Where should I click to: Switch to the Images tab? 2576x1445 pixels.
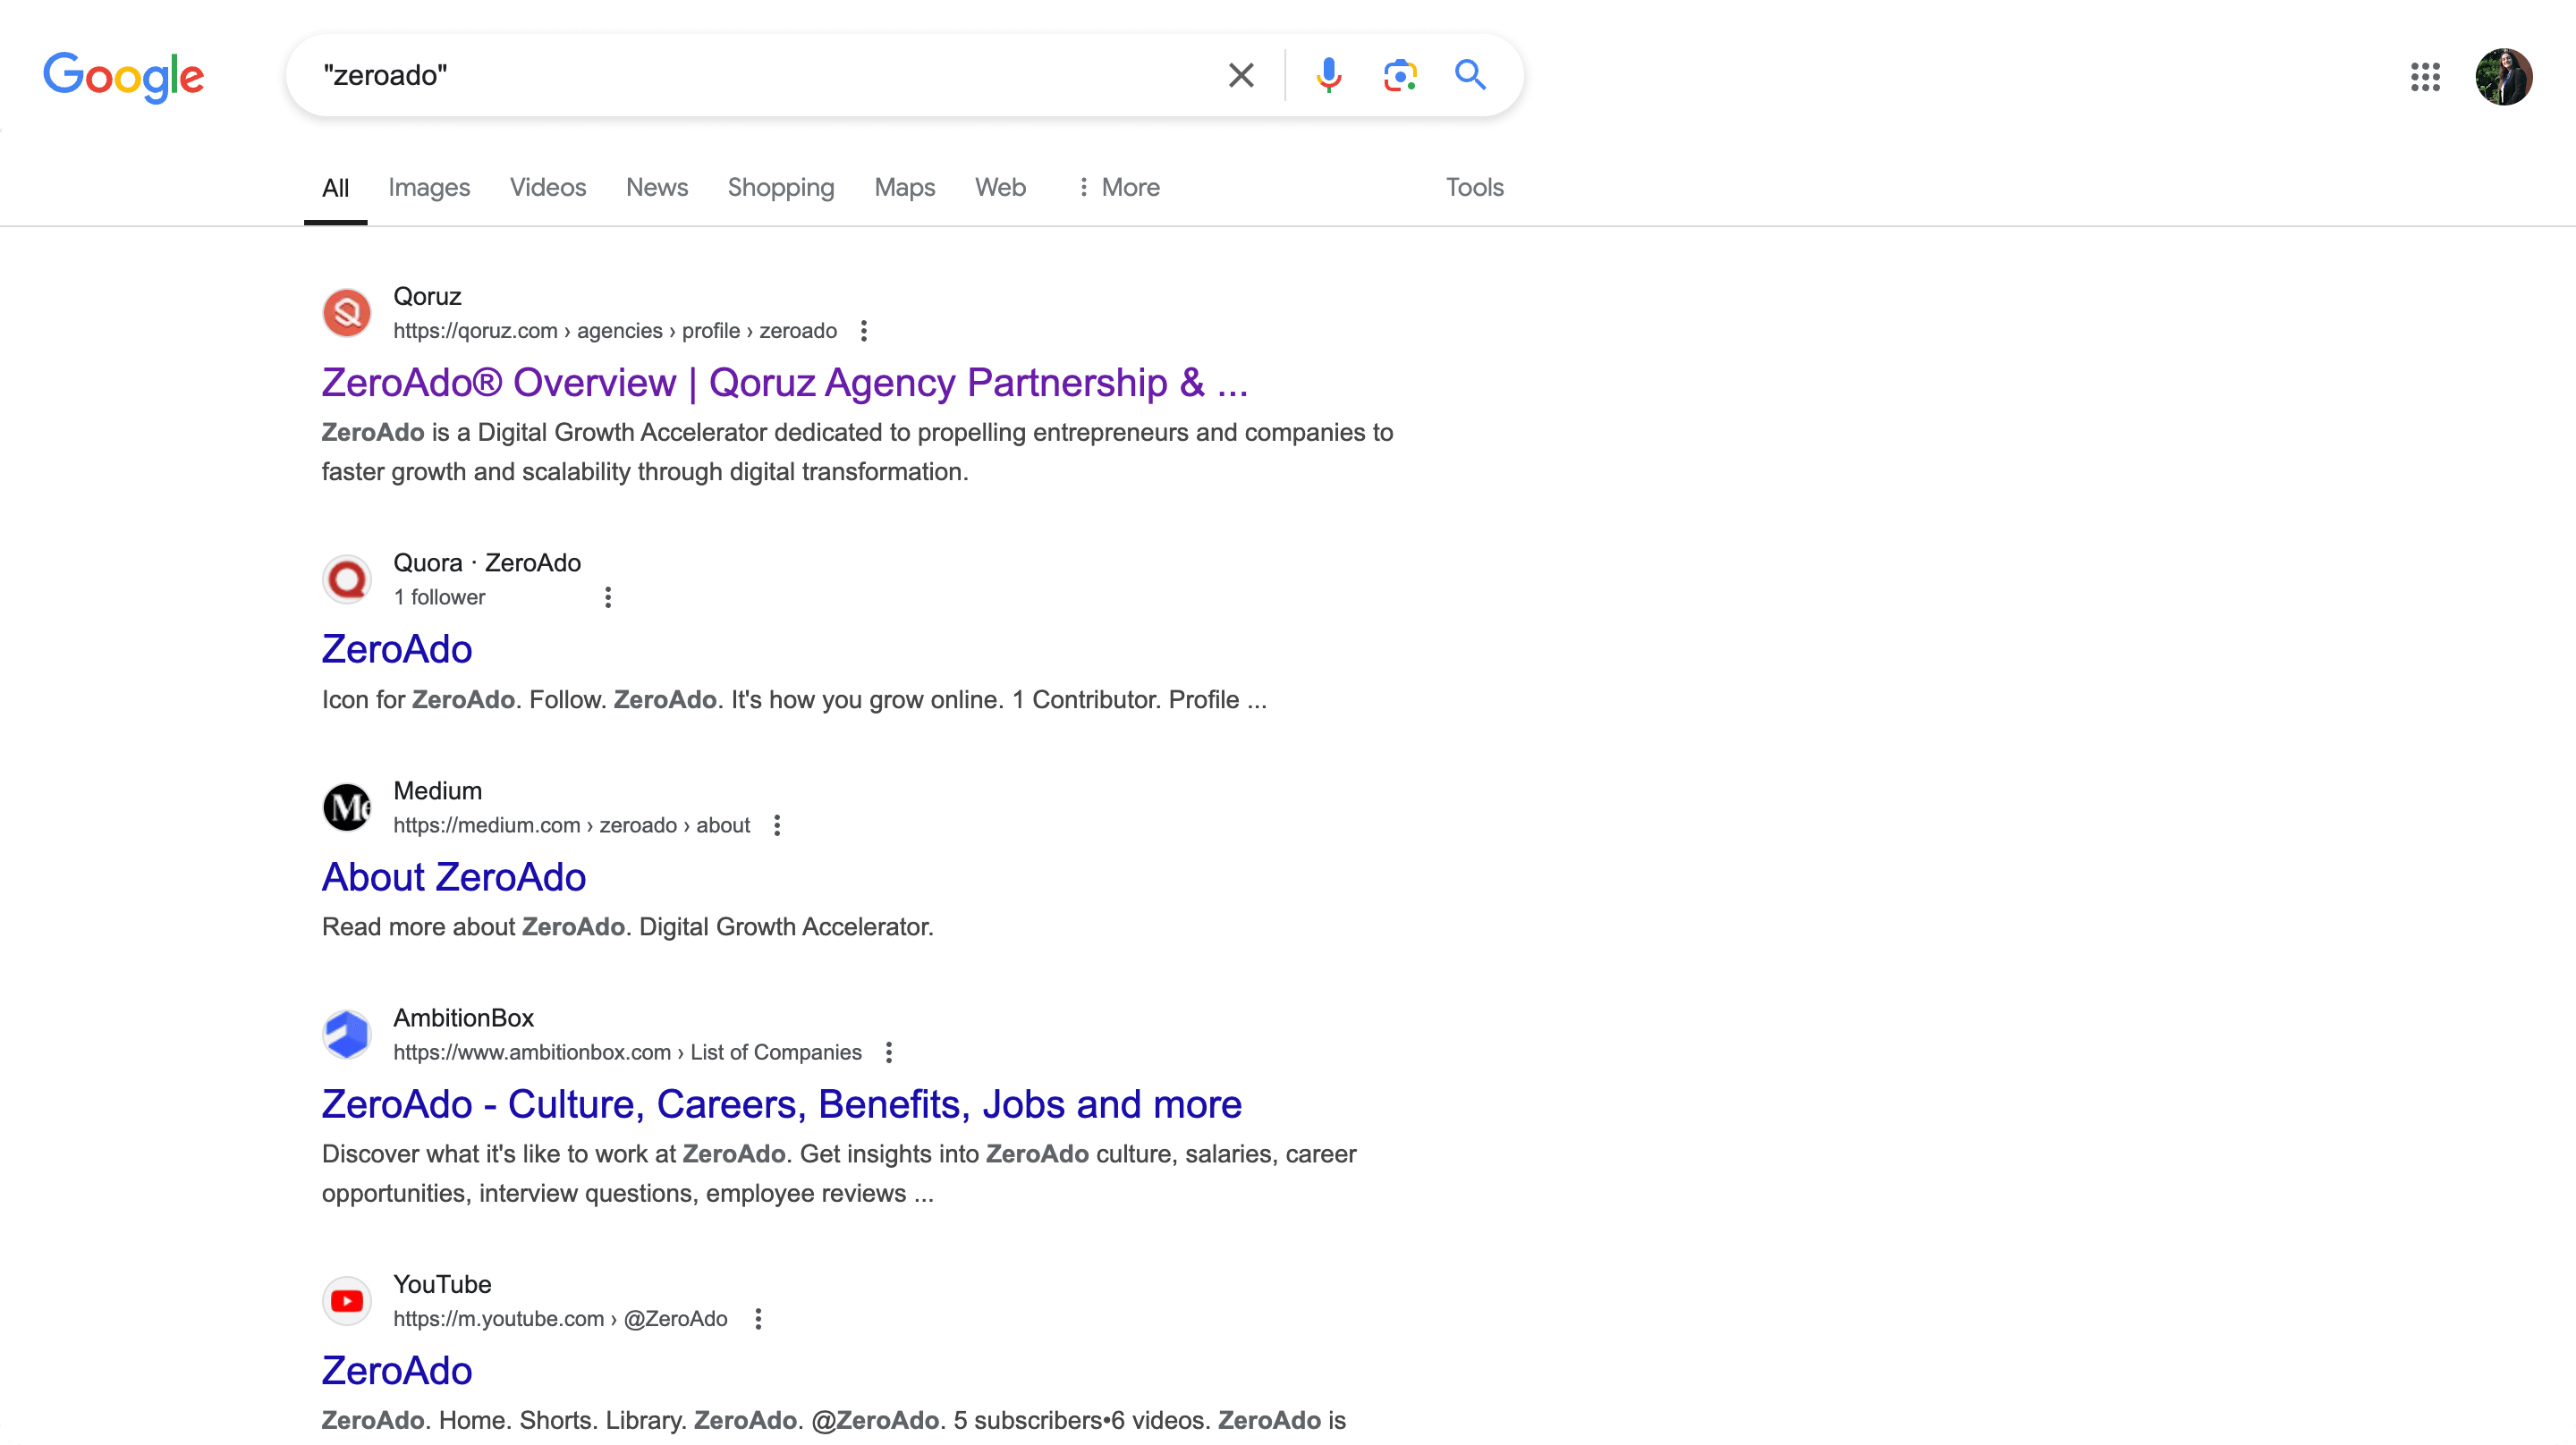pyautogui.click(x=428, y=187)
